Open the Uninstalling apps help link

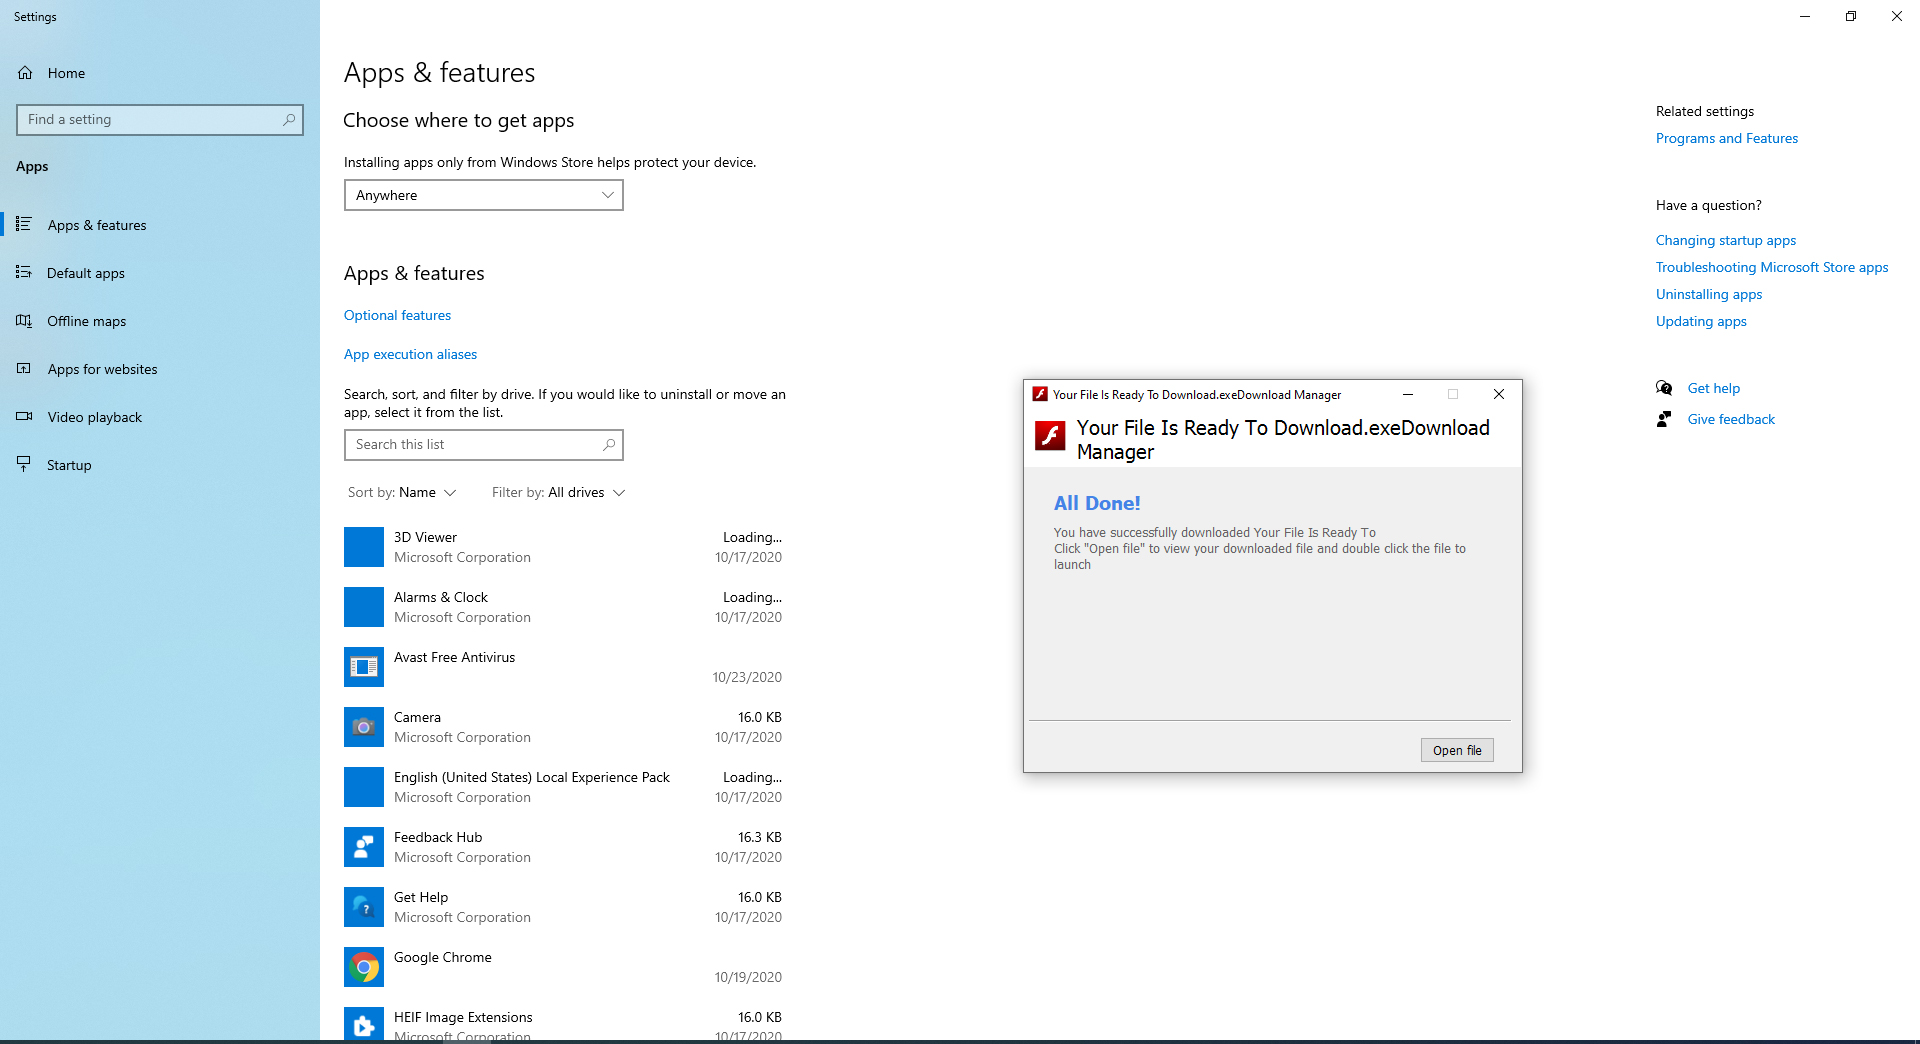(1709, 294)
